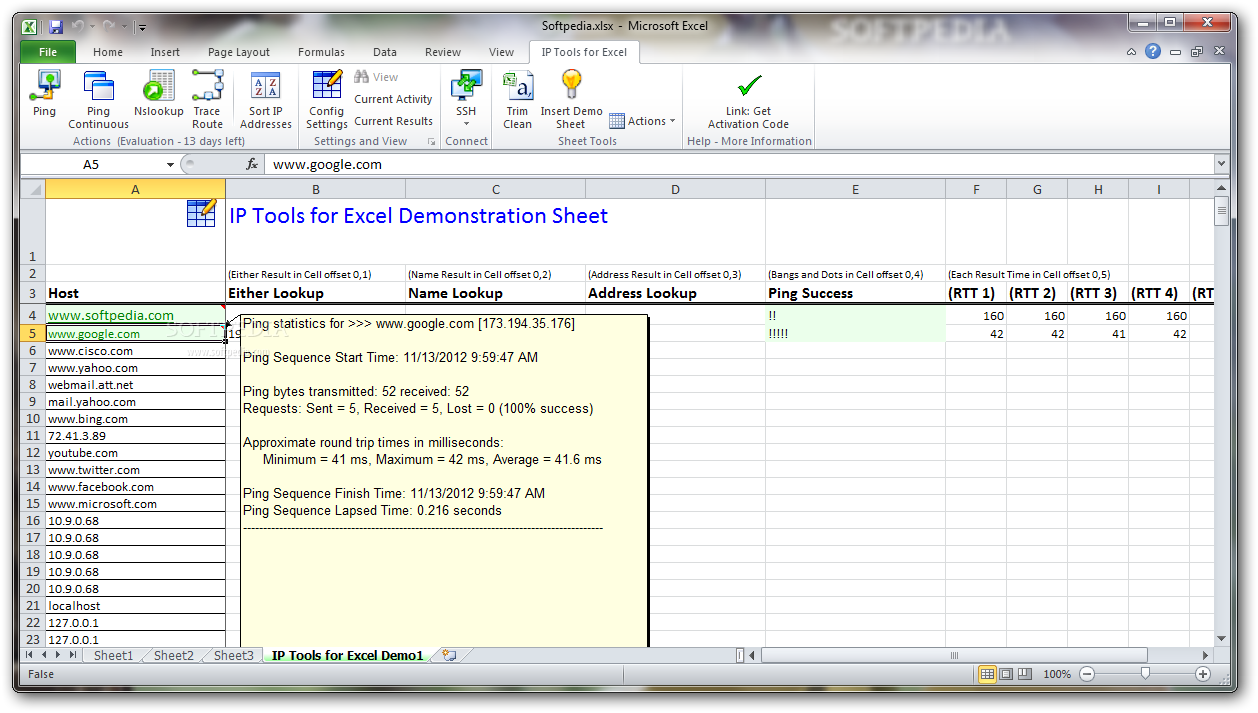Click the zoom slider handle
This screenshot has width=1258, height=713.
[1145, 675]
